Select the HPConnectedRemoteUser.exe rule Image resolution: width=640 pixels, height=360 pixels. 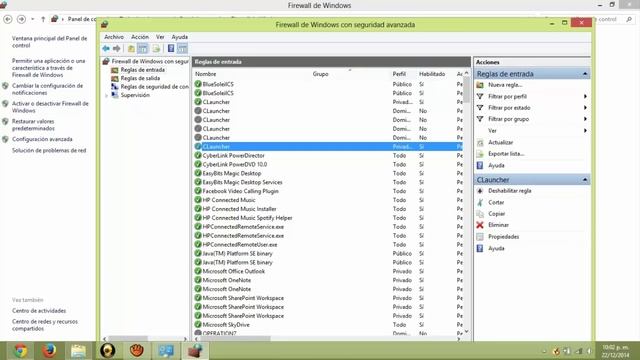(x=240, y=244)
